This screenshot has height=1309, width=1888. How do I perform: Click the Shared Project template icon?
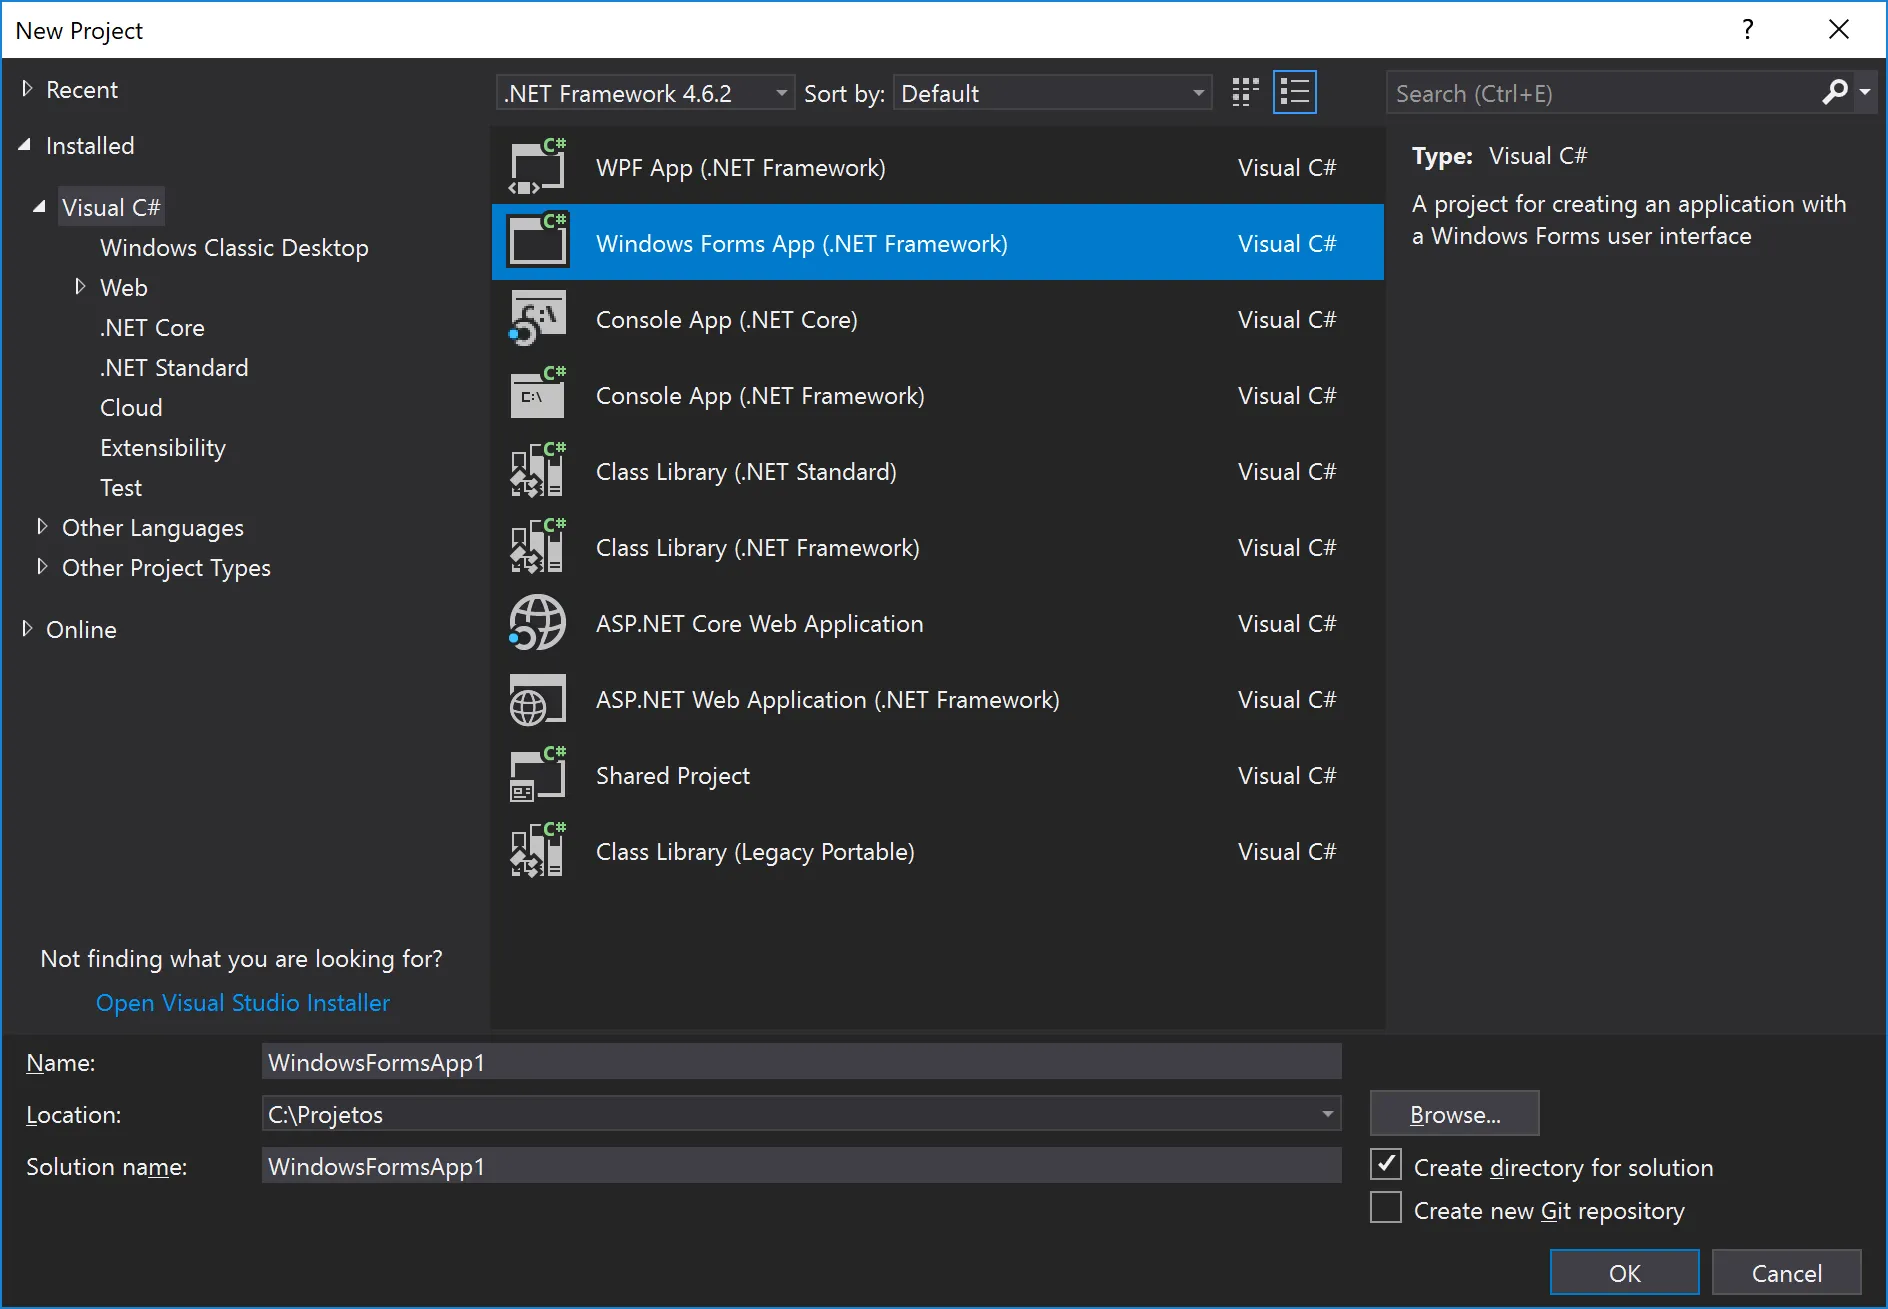538,776
